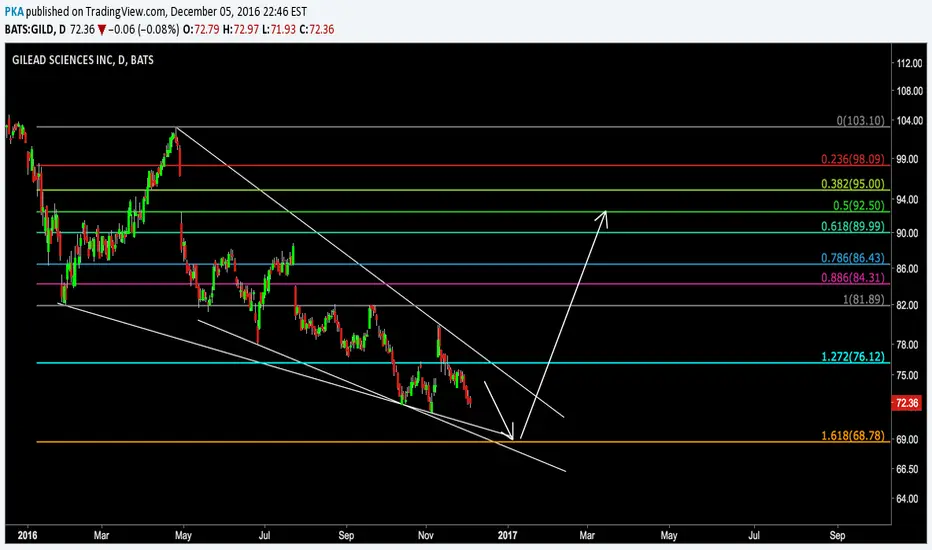Click the 0.618(89.99) Fibonacci label
The image size is (932, 550).
click(852, 226)
